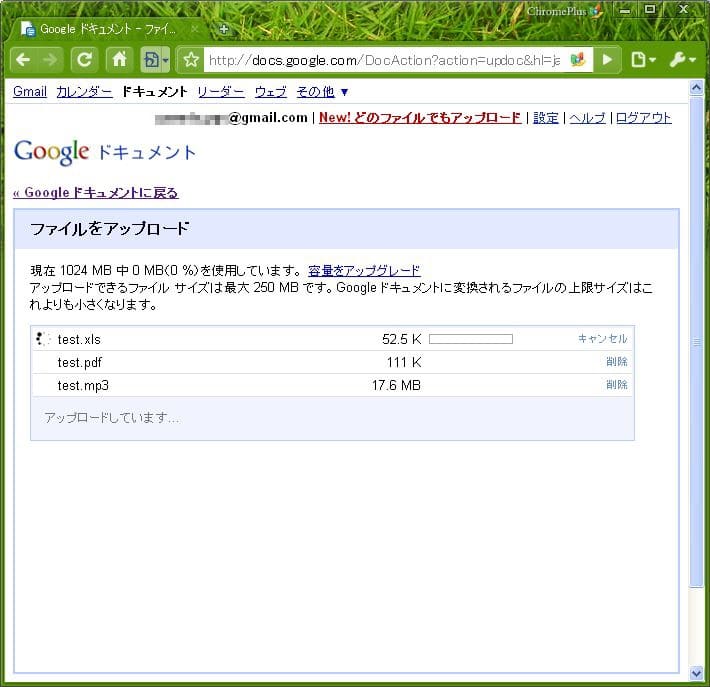Select the test.pdf file name
Image resolution: width=710 pixels, height=687 pixels.
click(x=79, y=362)
